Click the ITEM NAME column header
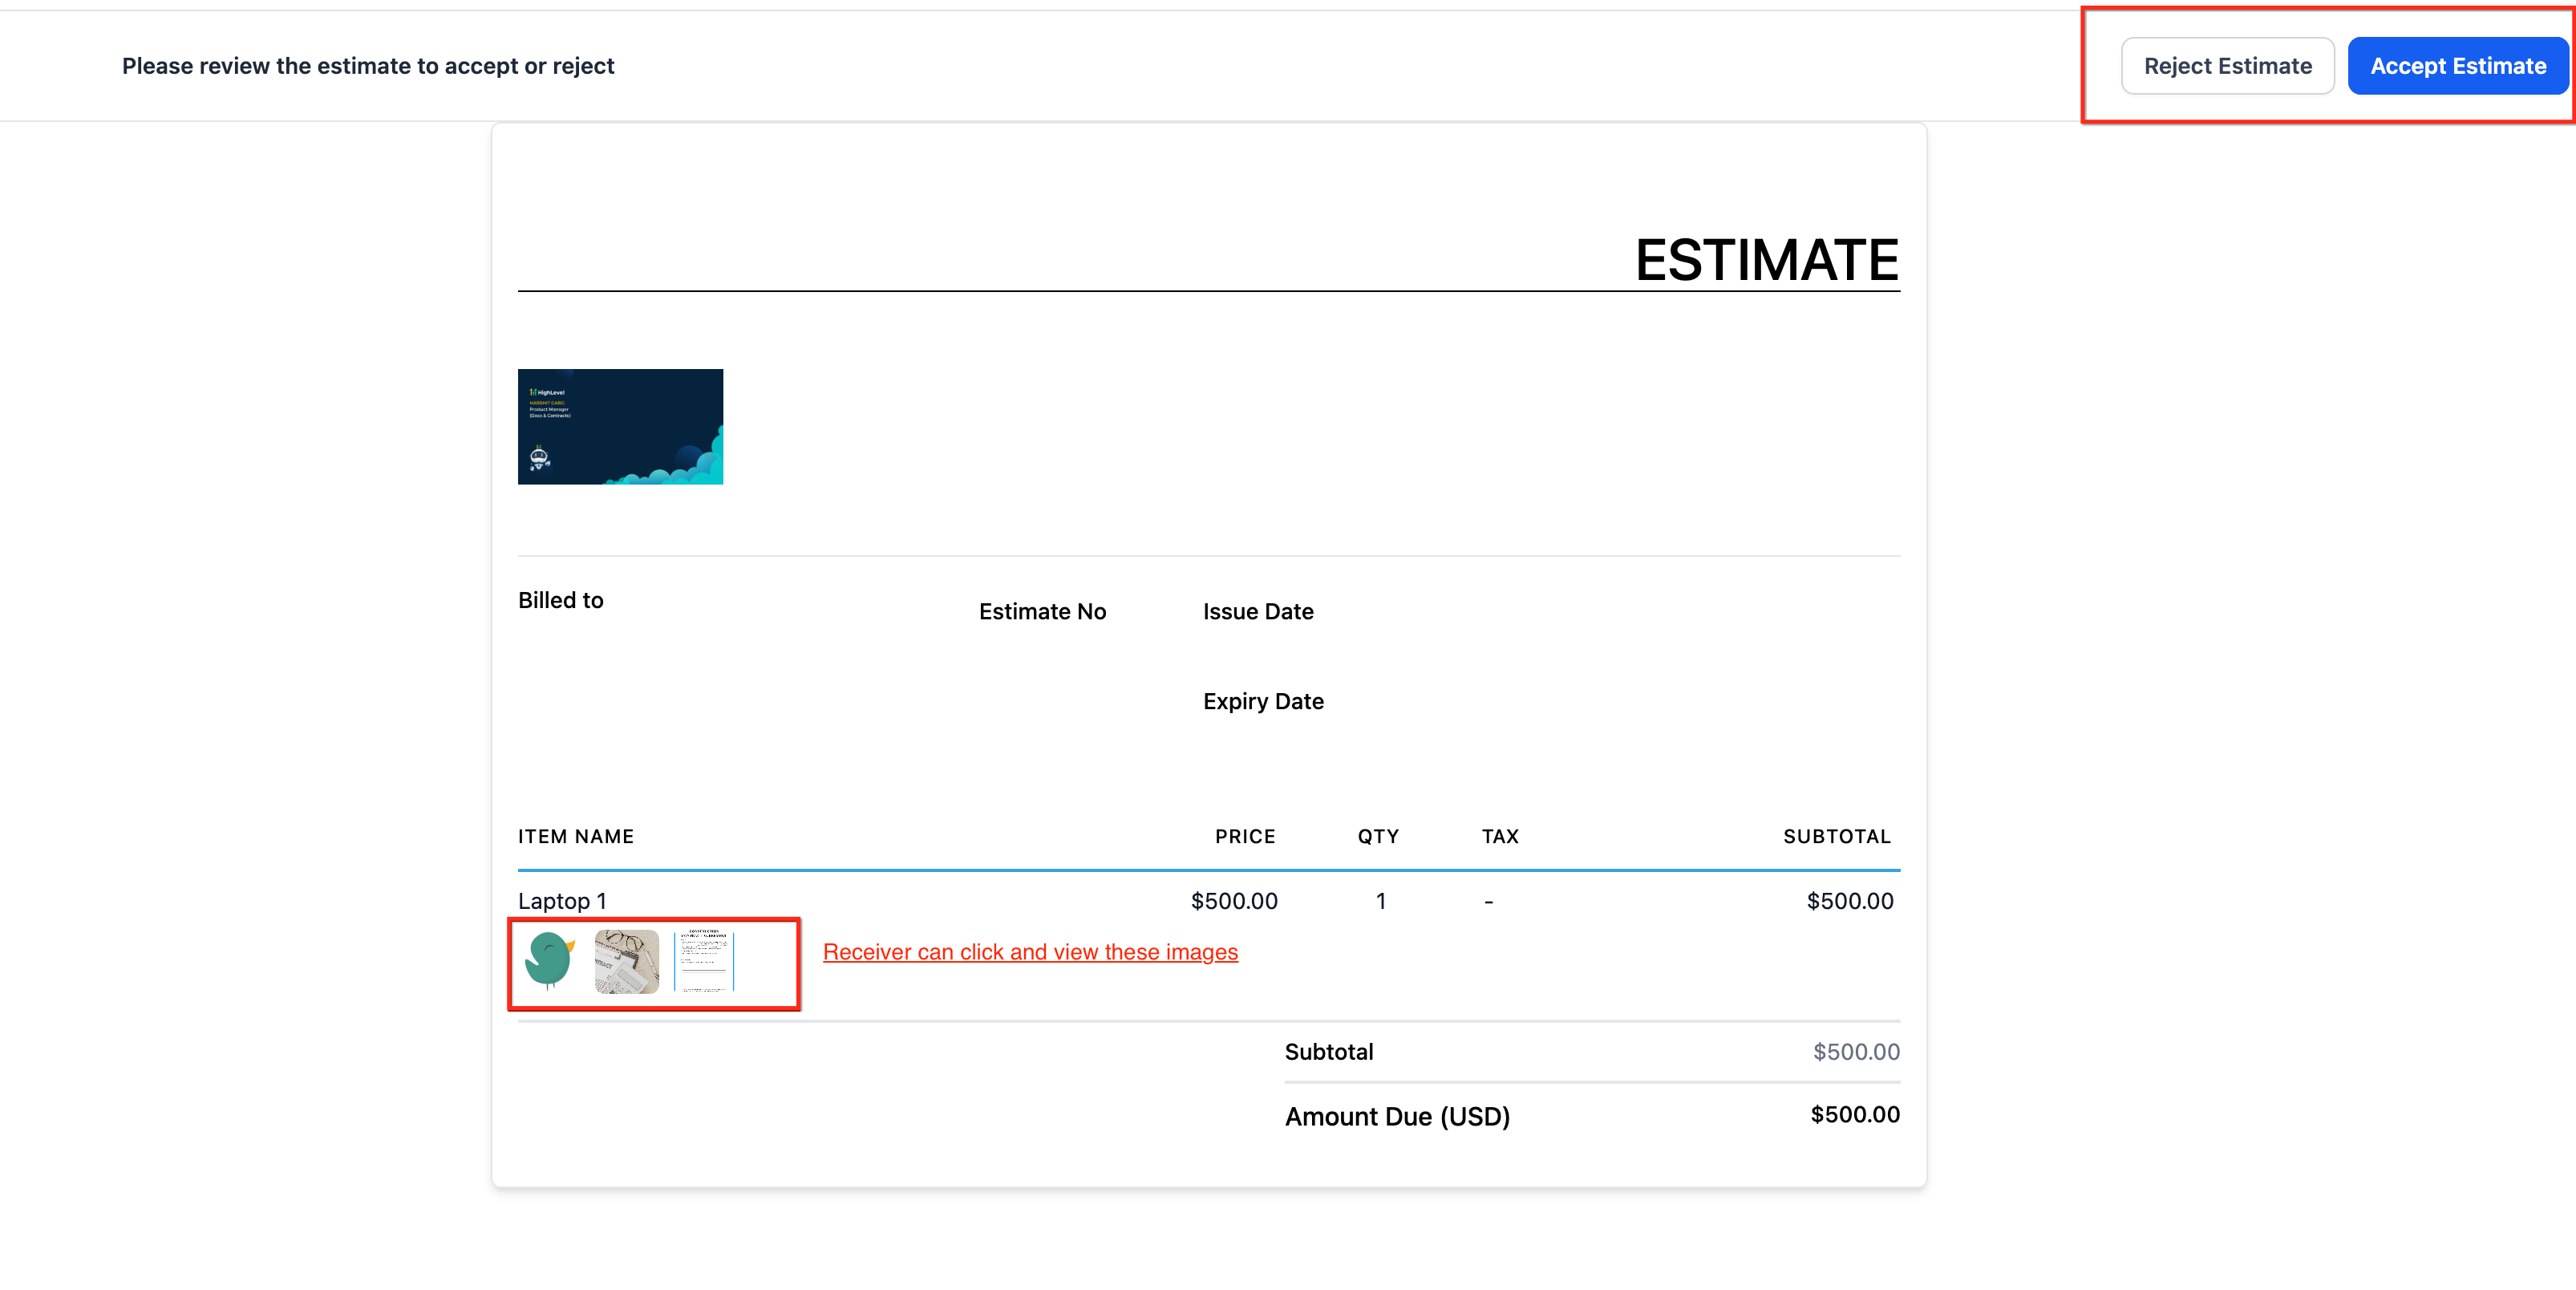This screenshot has width=2576, height=1290. tap(576, 836)
